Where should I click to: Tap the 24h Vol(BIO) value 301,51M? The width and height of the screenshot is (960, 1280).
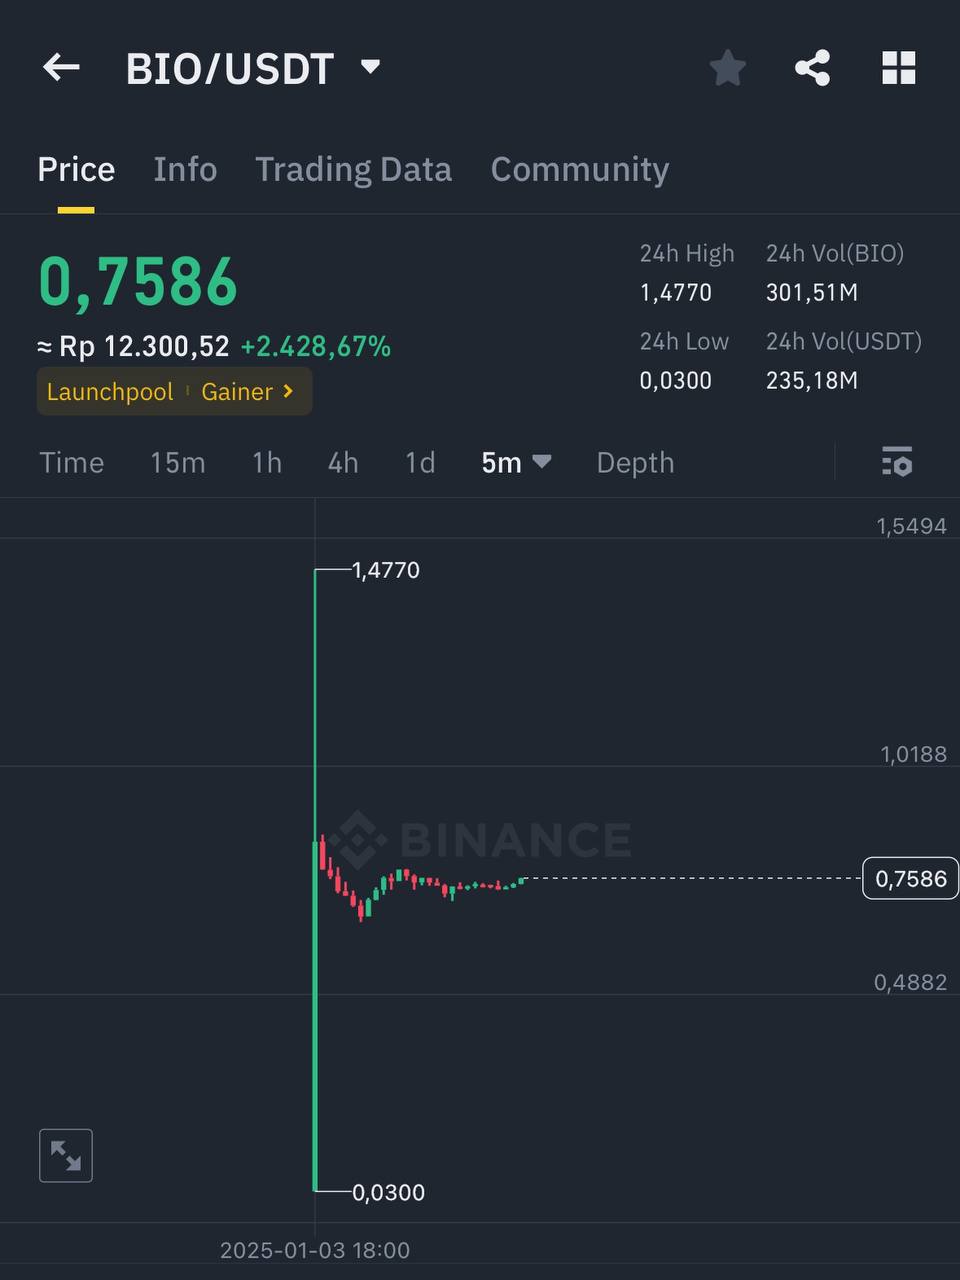[x=812, y=292]
